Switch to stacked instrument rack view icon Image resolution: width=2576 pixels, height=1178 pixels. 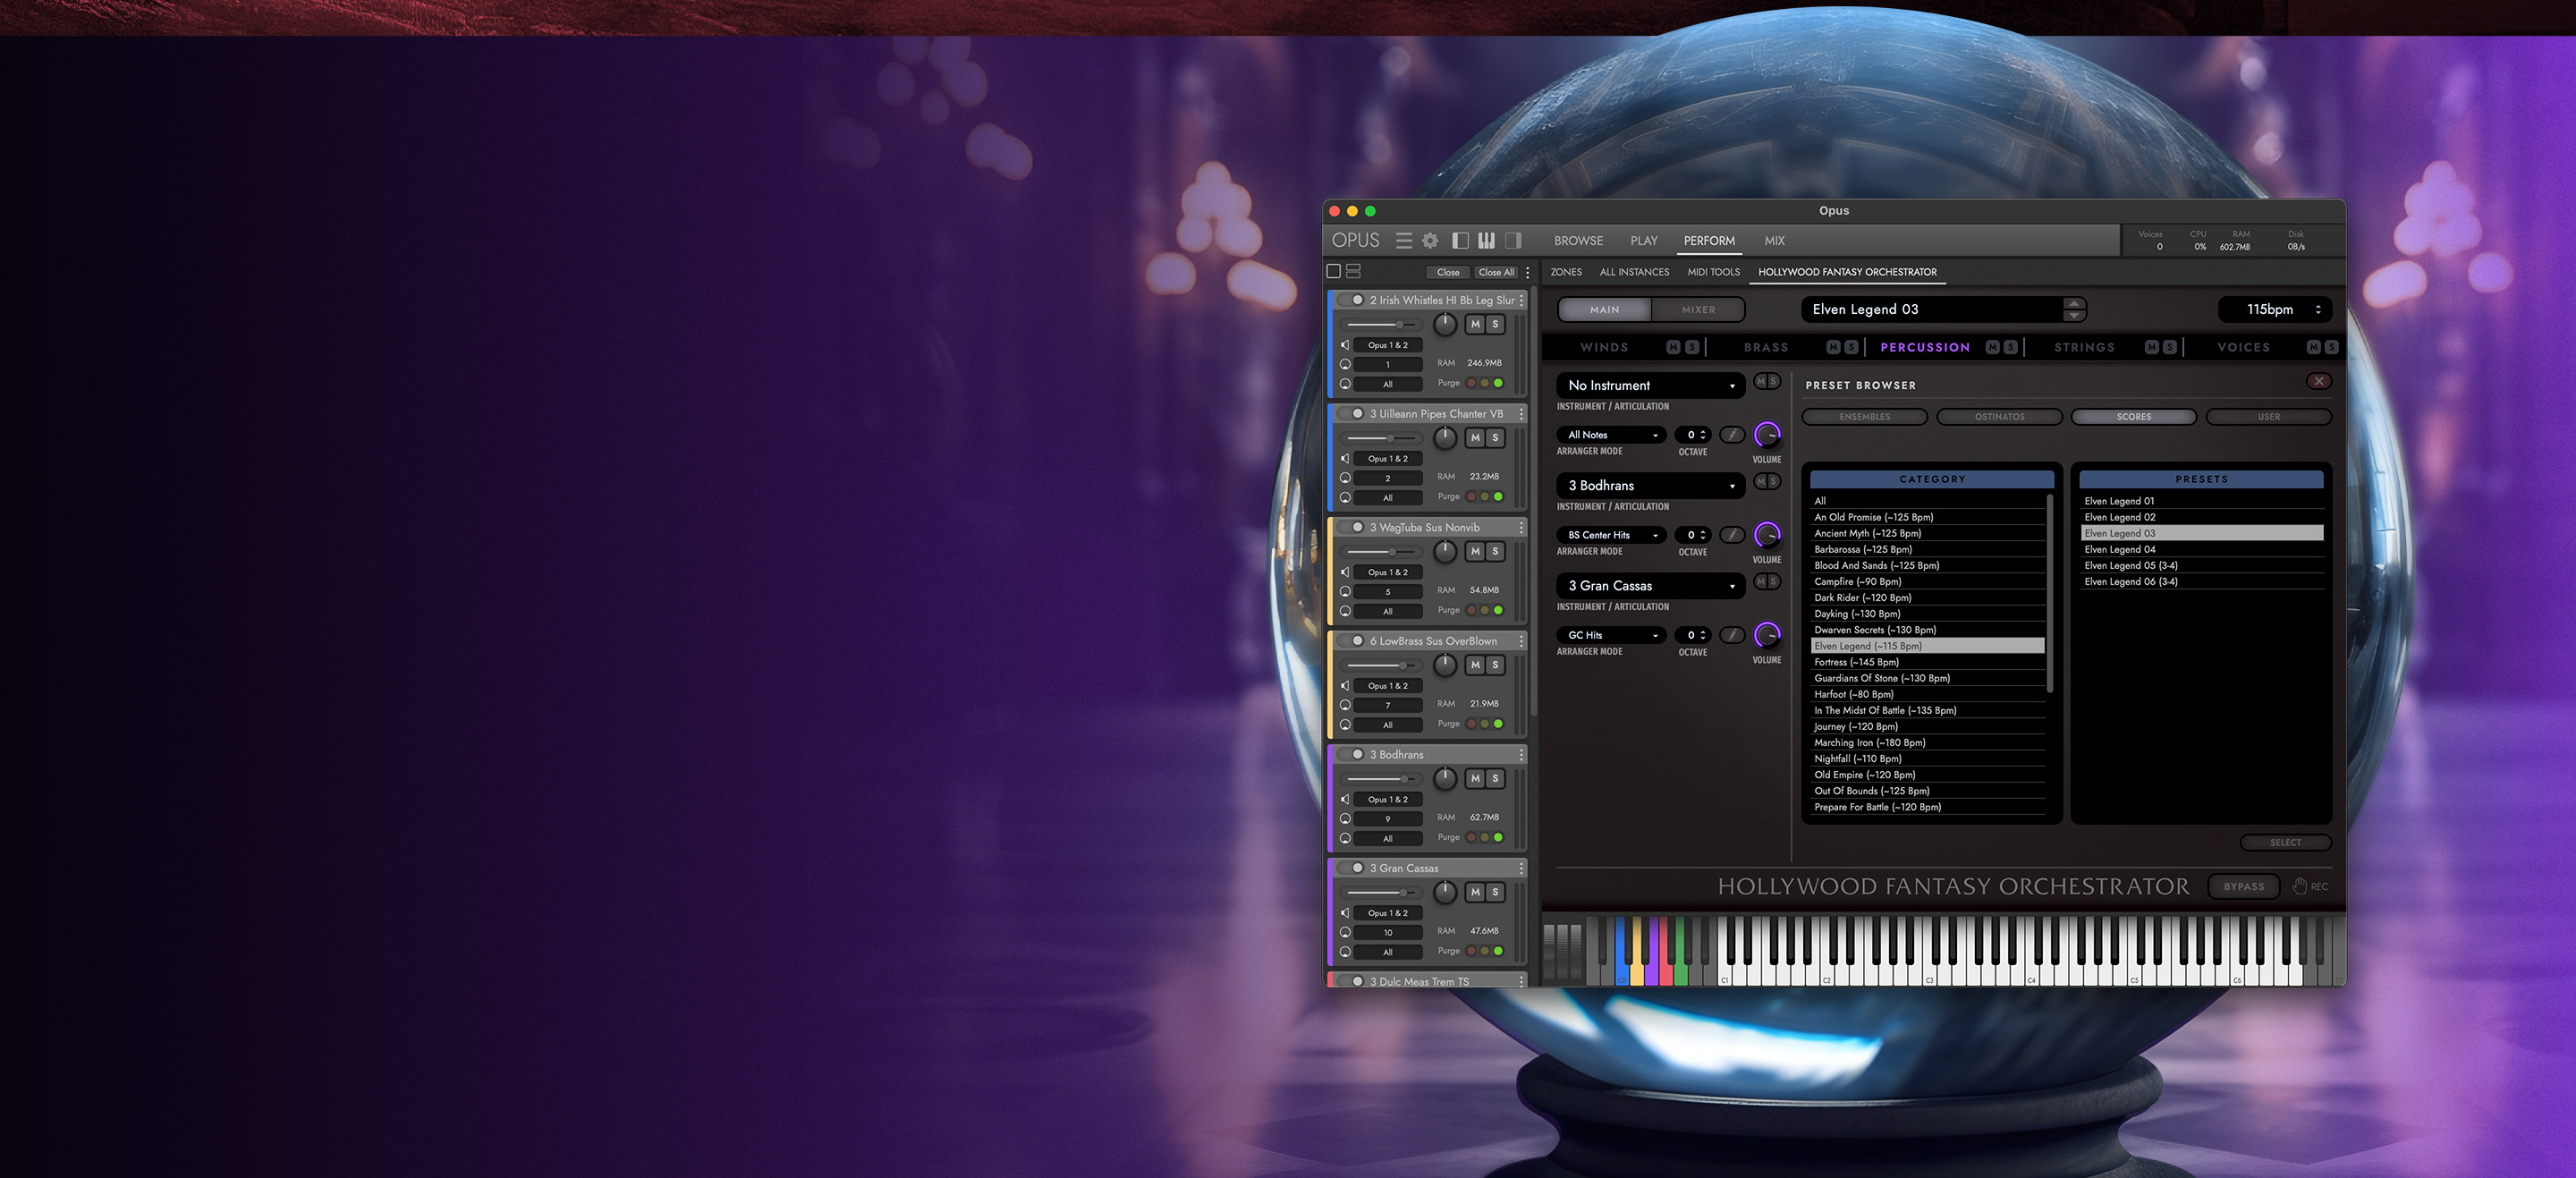click(x=1353, y=271)
